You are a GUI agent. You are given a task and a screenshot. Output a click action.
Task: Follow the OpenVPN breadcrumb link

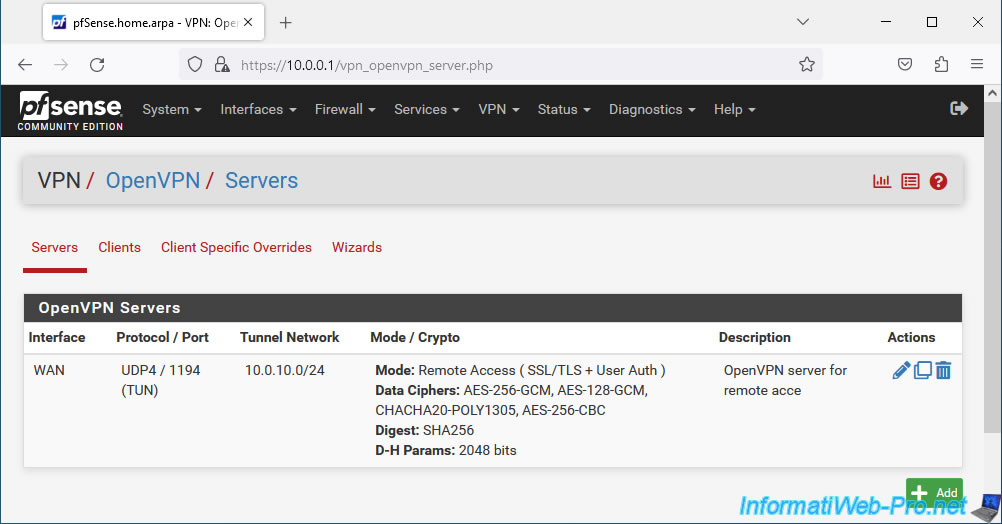(153, 181)
